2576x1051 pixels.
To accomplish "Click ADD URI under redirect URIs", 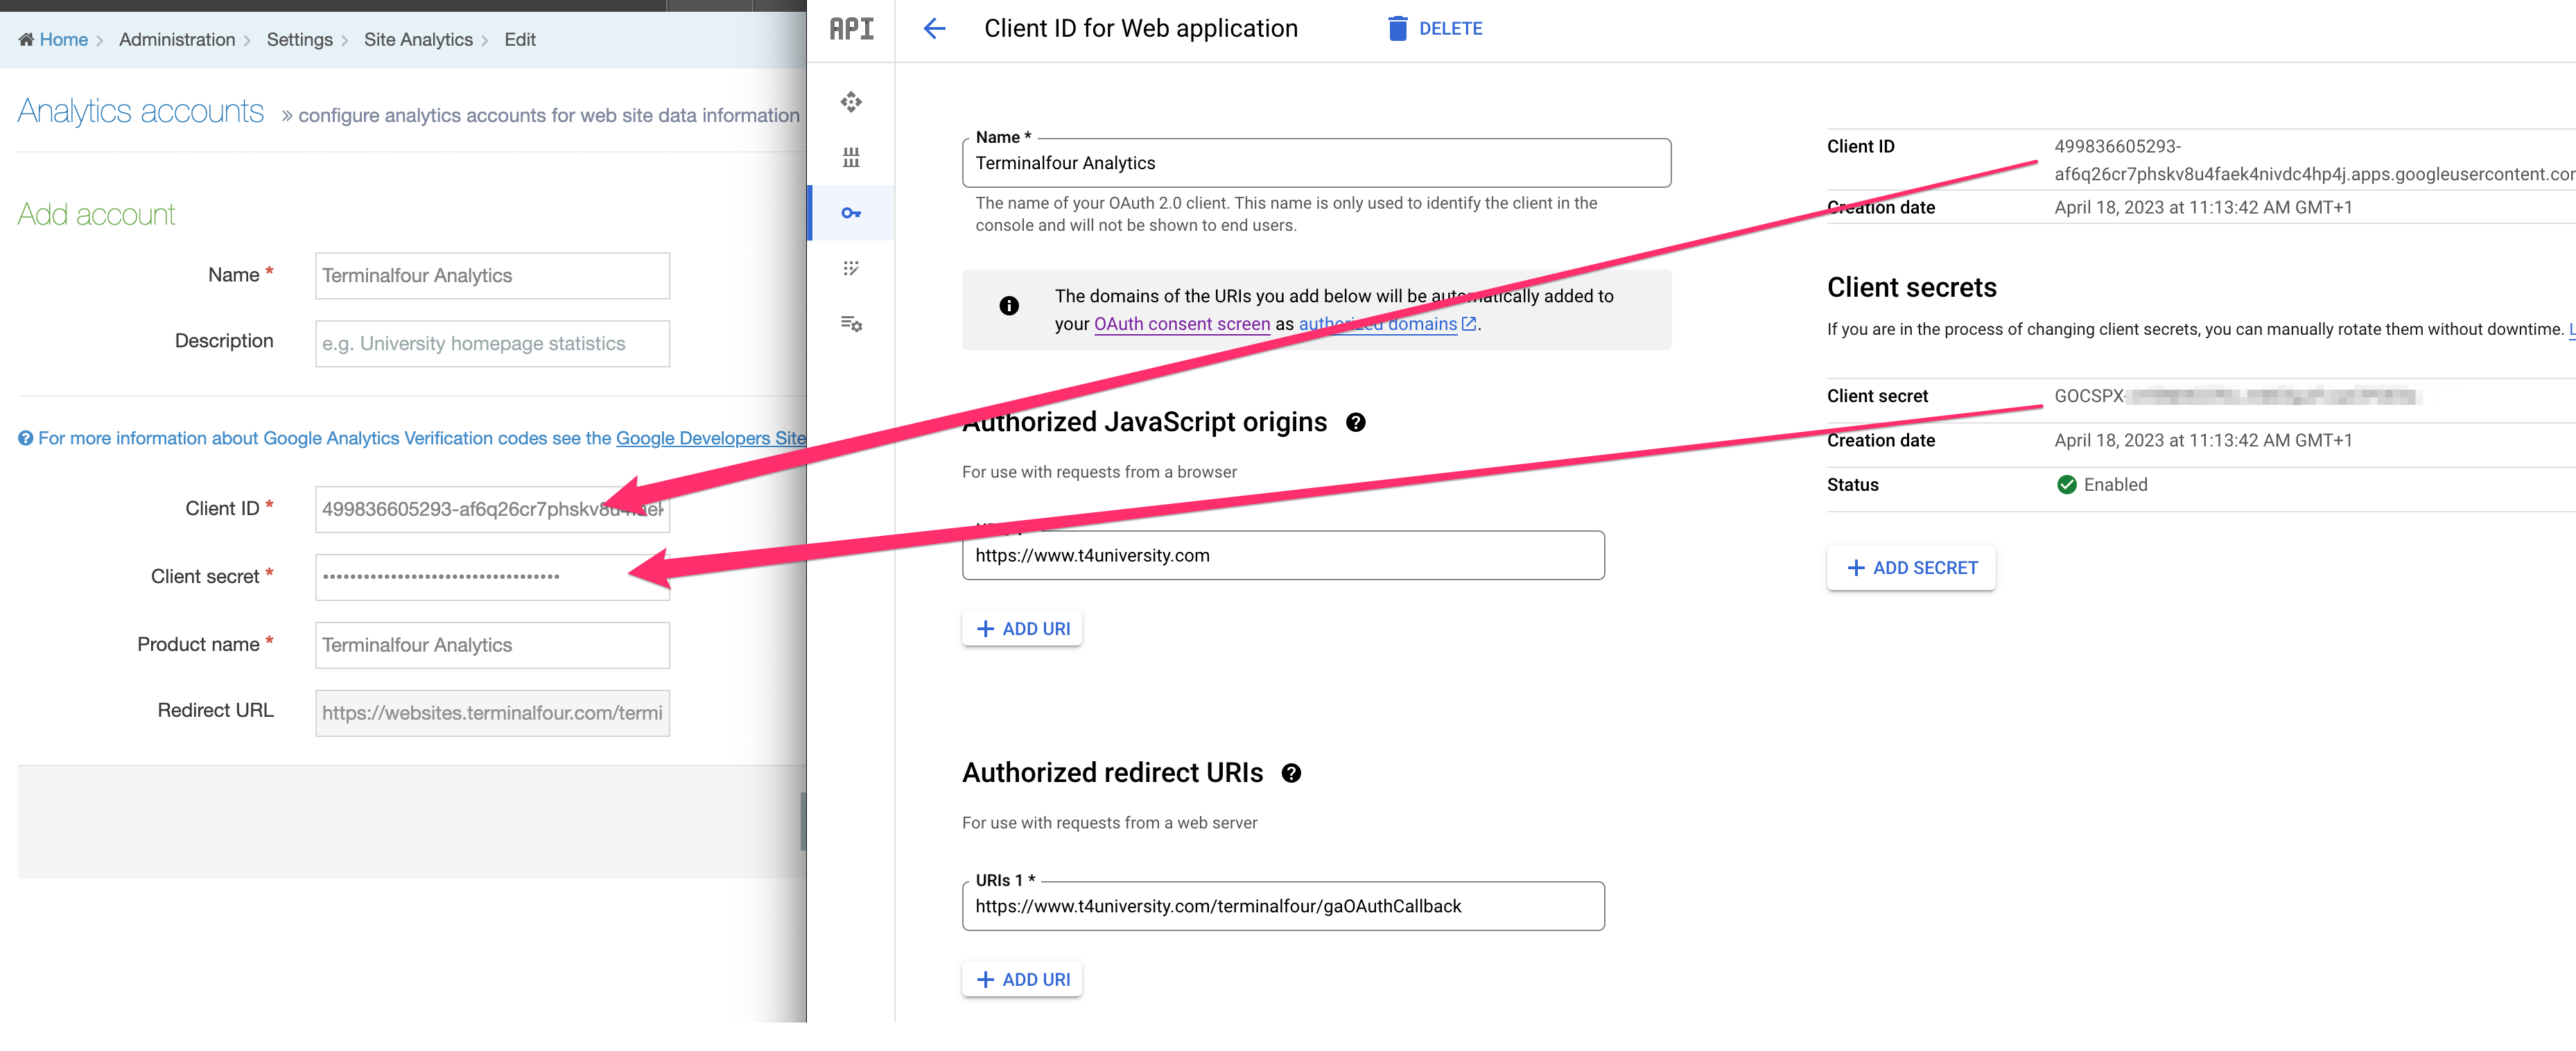I will (1022, 980).
